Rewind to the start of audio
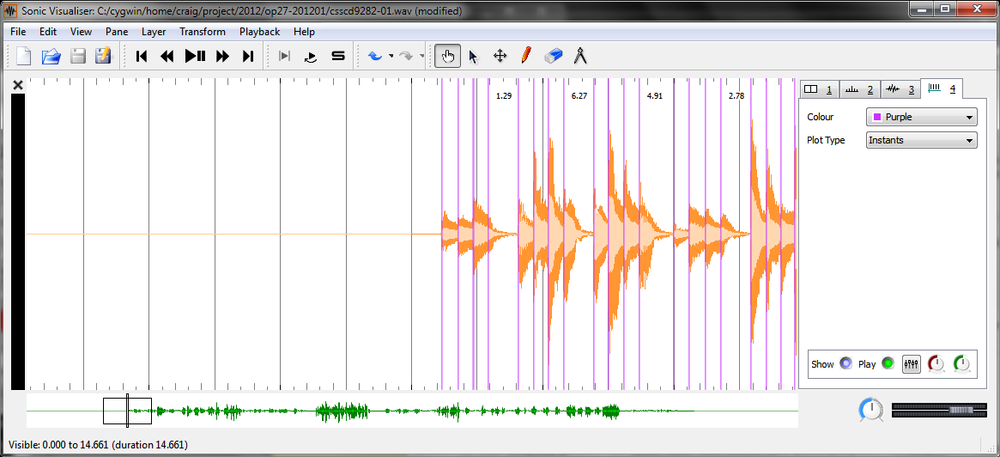Image resolution: width=1000 pixels, height=457 pixels. 141,56
